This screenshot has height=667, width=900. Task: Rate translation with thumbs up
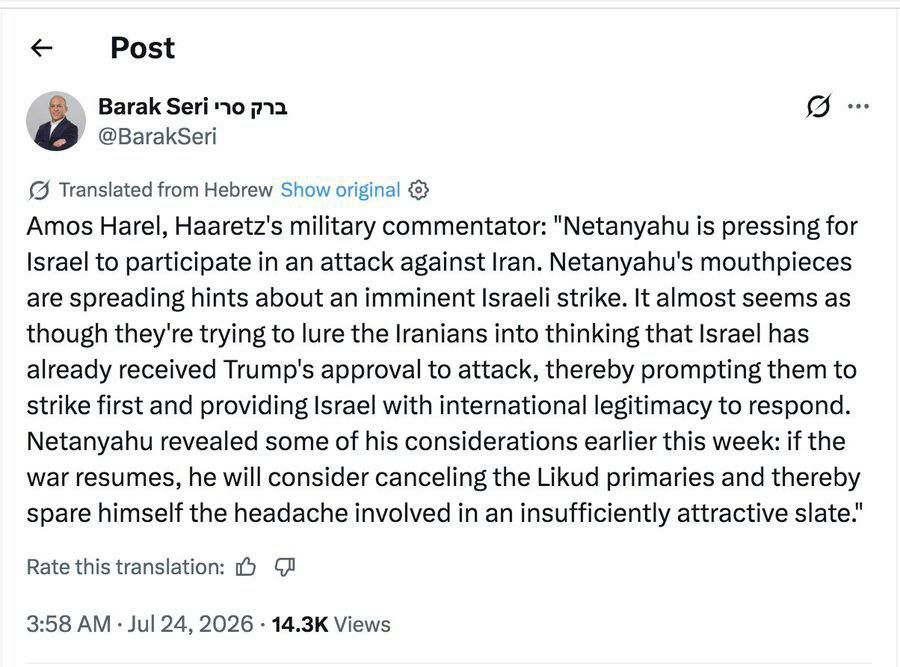[x=246, y=567]
